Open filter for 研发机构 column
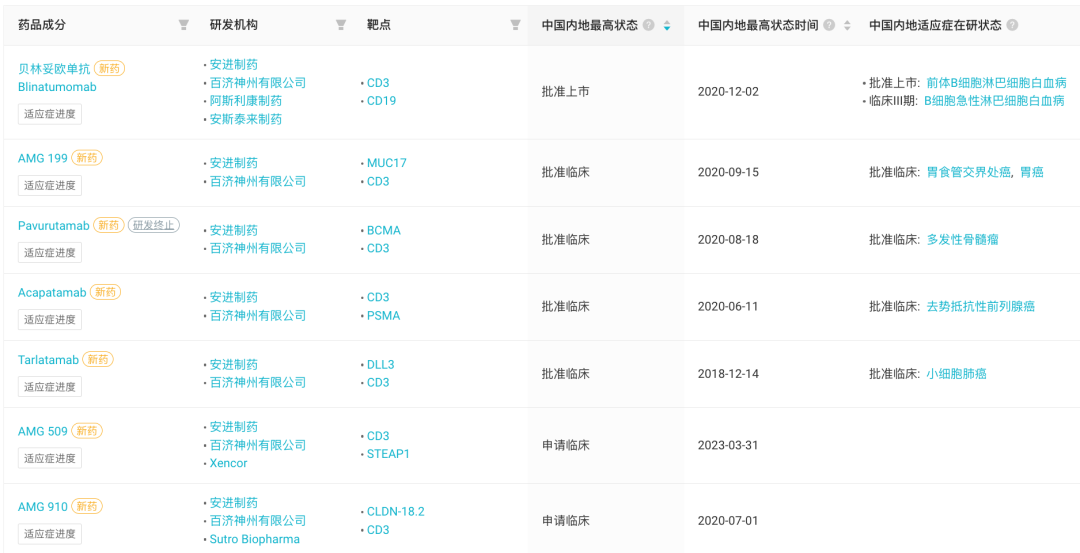The height and width of the screenshot is (553, 1080). coord(340,25)
